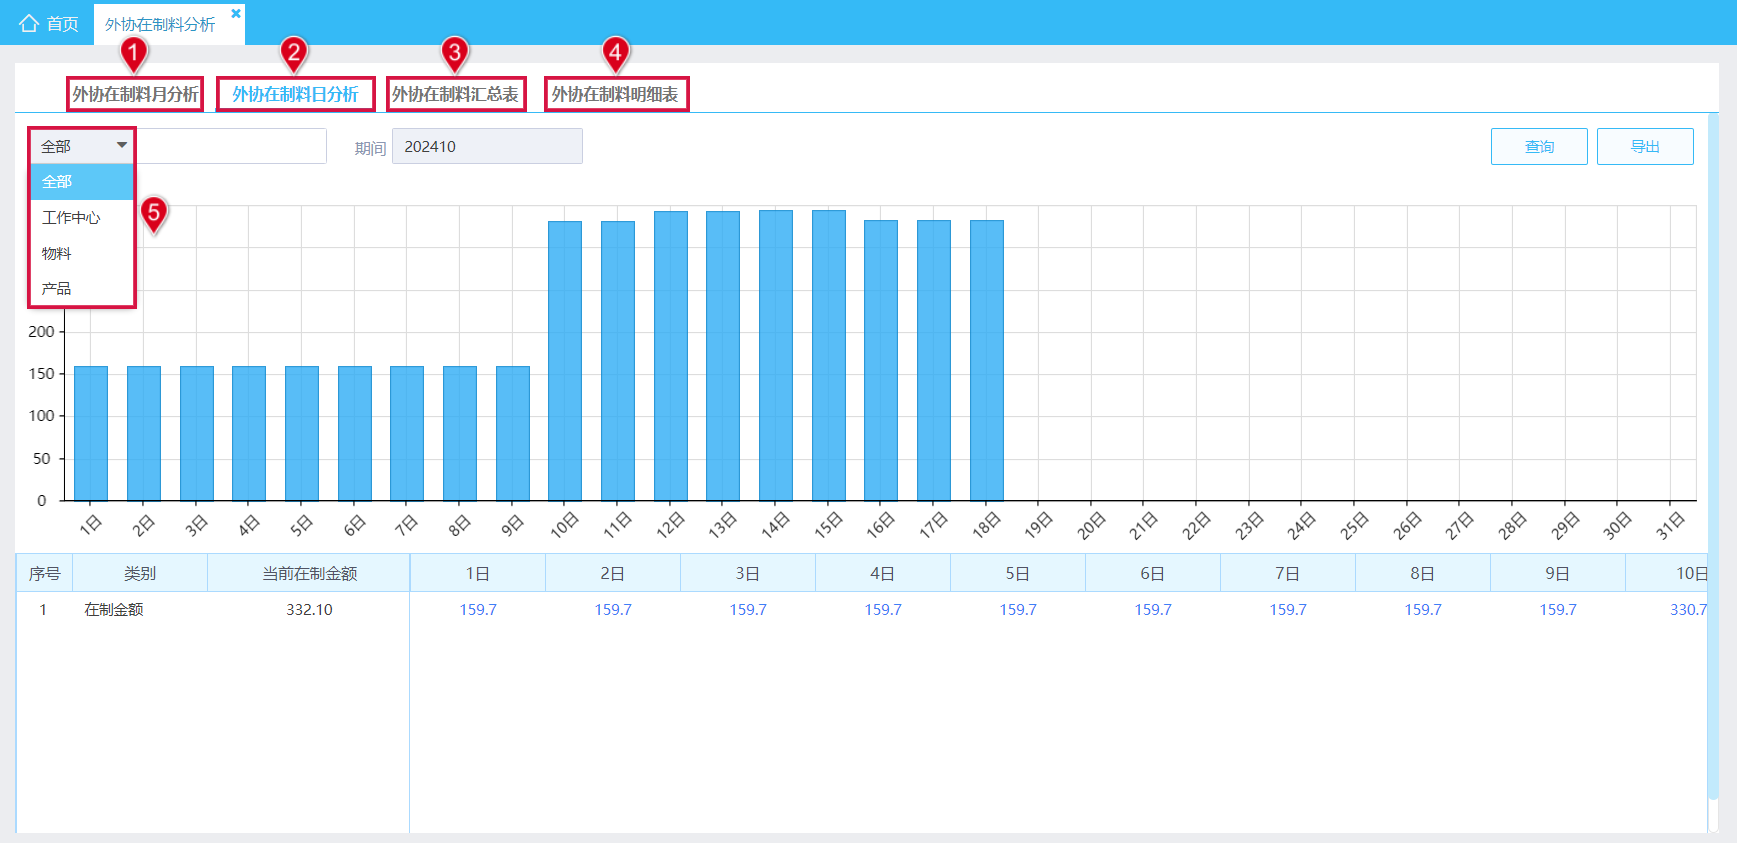The height and width of the screenshot is (843, 1737).
Task: Open the 外协在制料汇总表 tab
Action: point(455,94)
